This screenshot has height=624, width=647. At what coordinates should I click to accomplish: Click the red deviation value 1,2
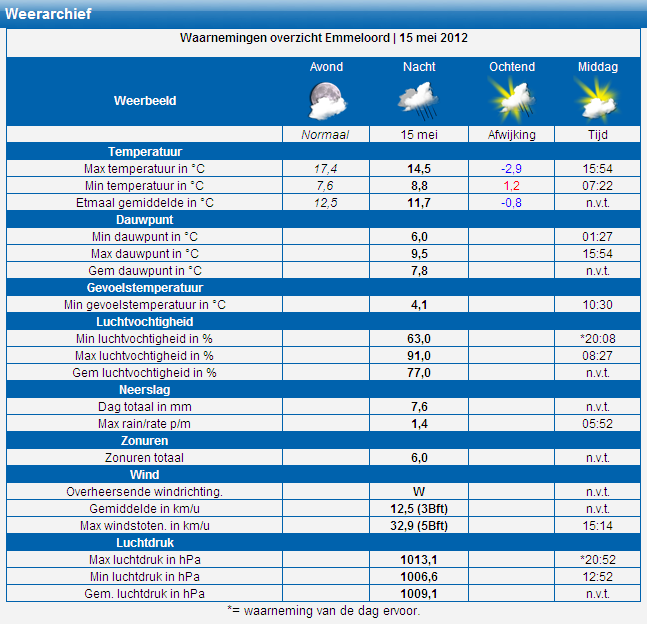click(511, 186)
